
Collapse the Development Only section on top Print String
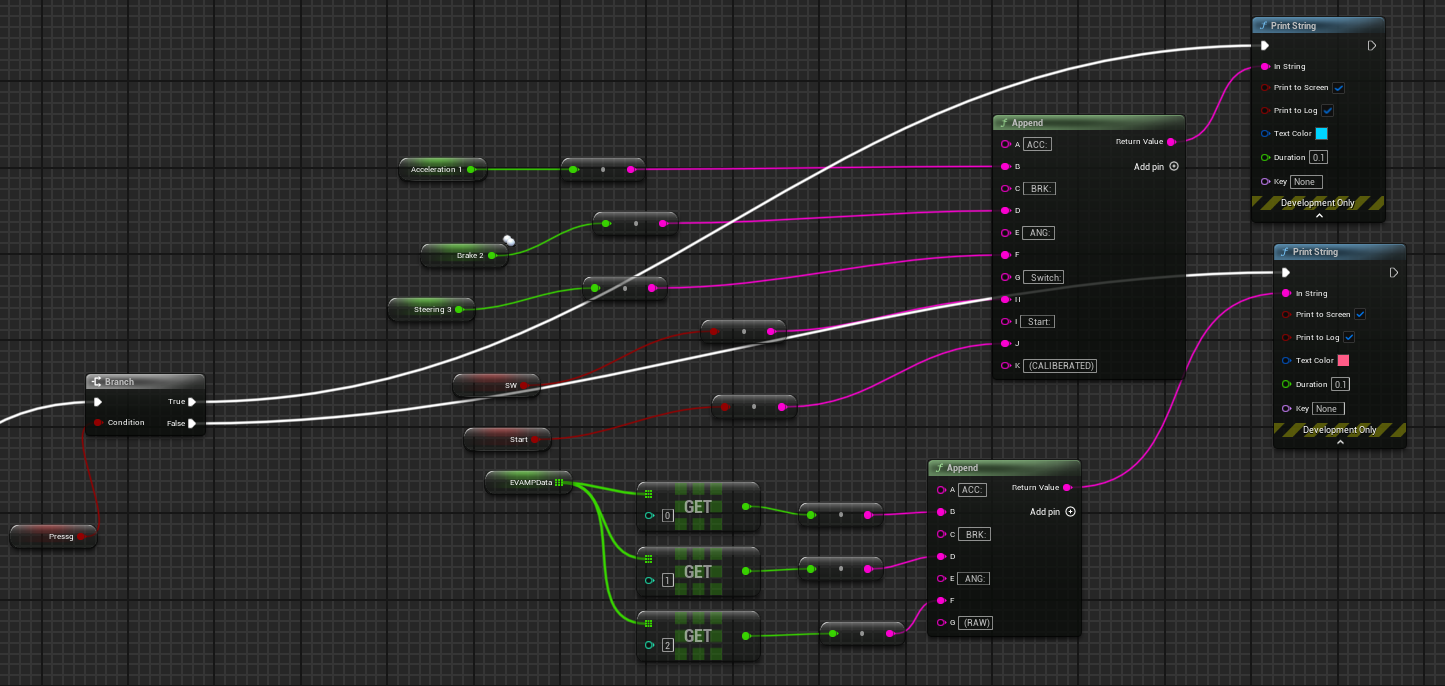click(x=1318, y=214)
